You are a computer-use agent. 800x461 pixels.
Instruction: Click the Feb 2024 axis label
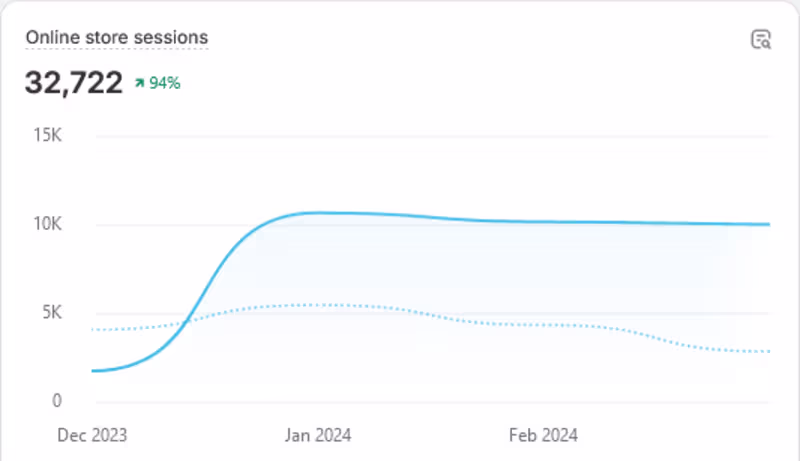pos(543,436)
